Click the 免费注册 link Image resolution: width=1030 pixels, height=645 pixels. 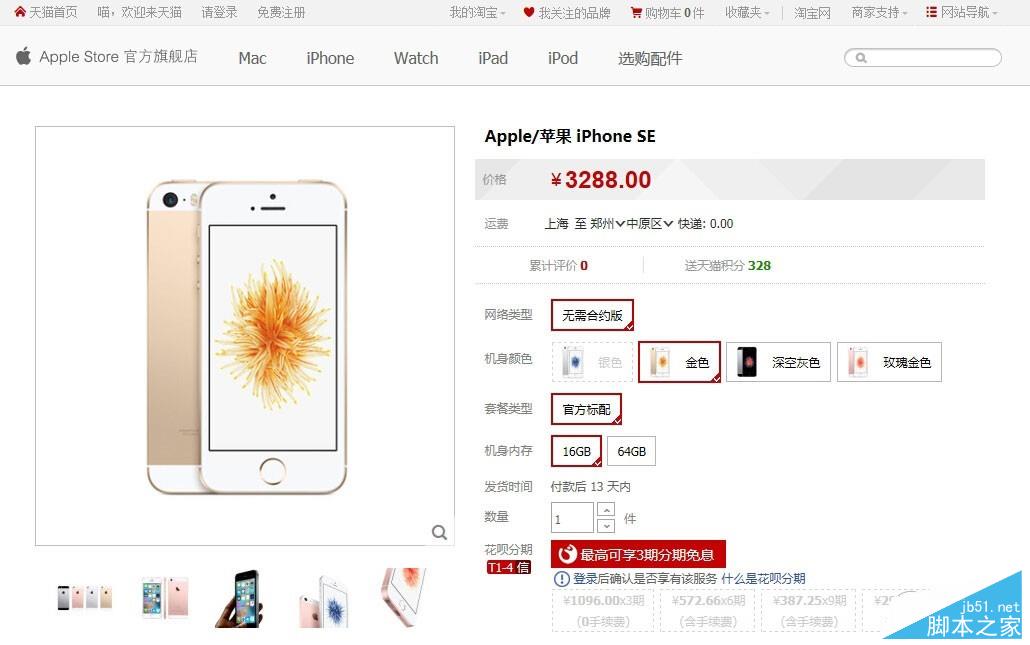(281, 12)
